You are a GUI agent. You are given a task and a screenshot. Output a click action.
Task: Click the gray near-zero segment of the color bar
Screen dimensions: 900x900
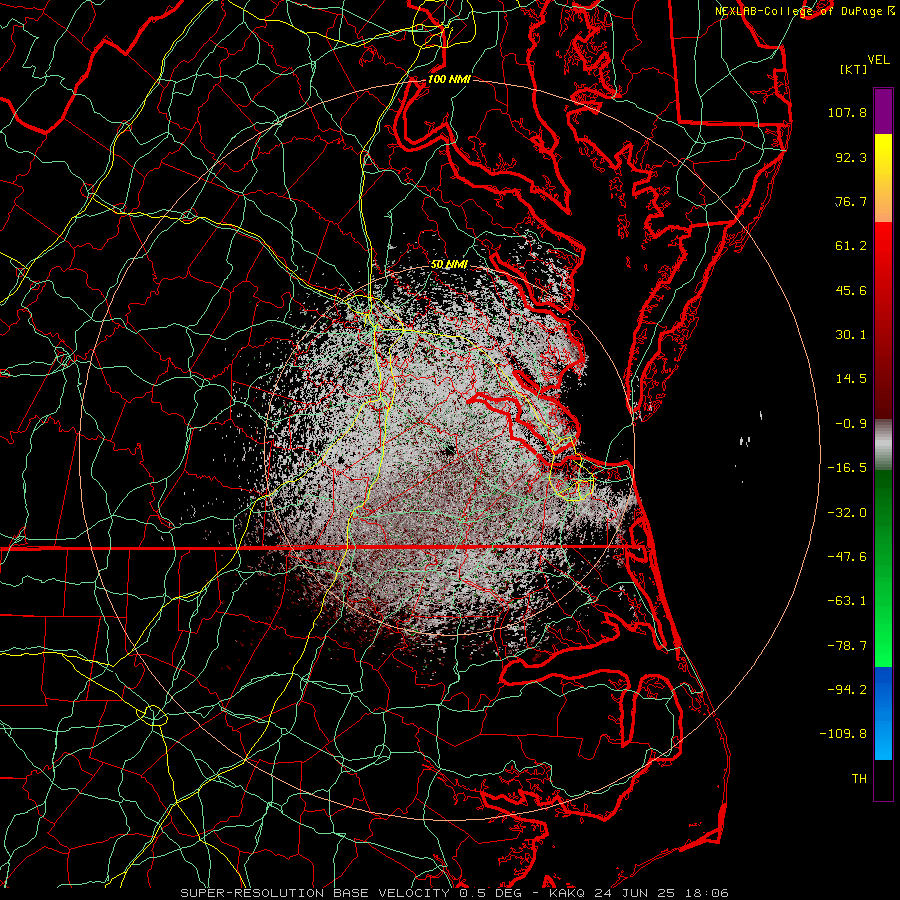883,445
